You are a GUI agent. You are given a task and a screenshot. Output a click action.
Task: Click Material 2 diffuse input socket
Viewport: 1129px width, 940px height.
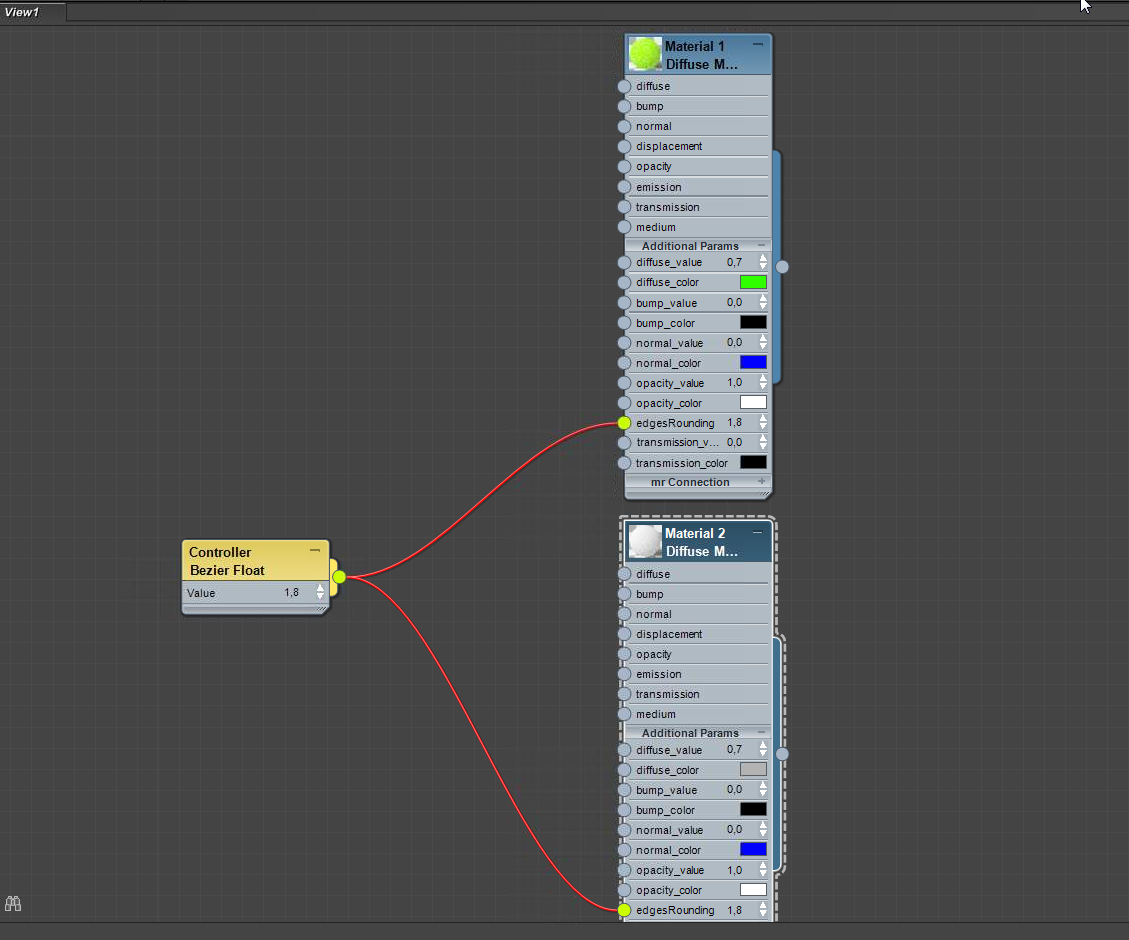point(624,574)
